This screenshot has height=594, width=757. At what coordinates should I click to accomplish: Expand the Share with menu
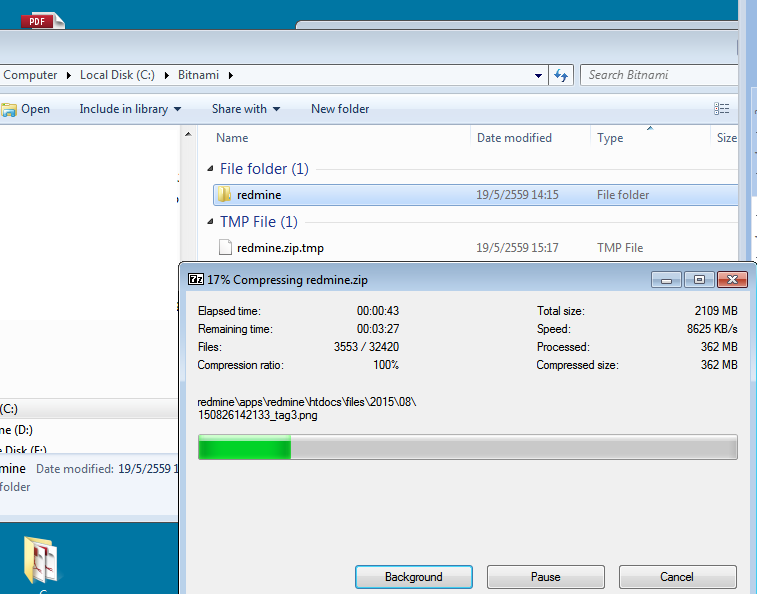245,109
